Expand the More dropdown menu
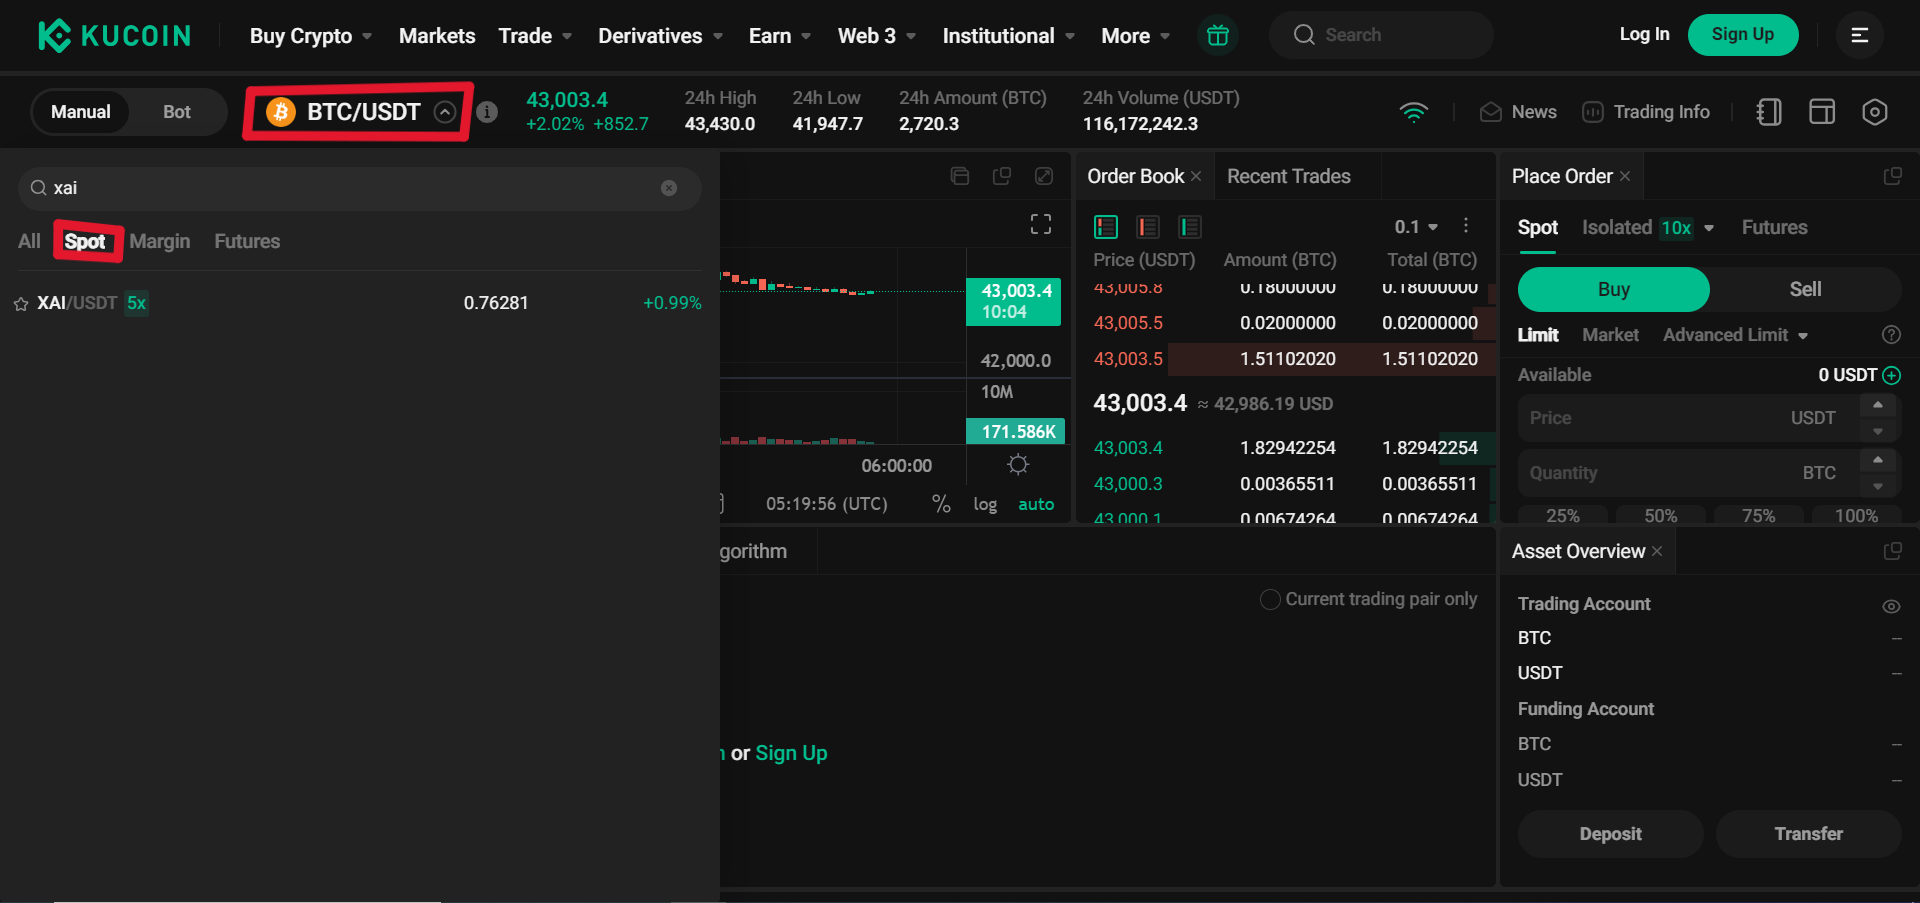This screenshot has height=903, width=1920. click(x=1136, y=36)
